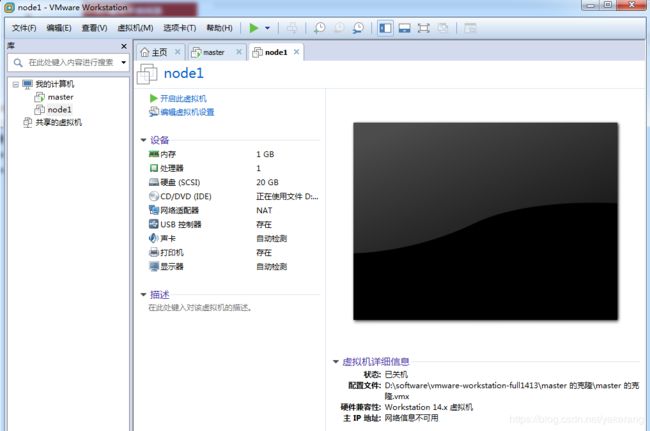Click the large node1 VM title icon
Viewport: 650px width, 431px height.
(x=147, y=74)
